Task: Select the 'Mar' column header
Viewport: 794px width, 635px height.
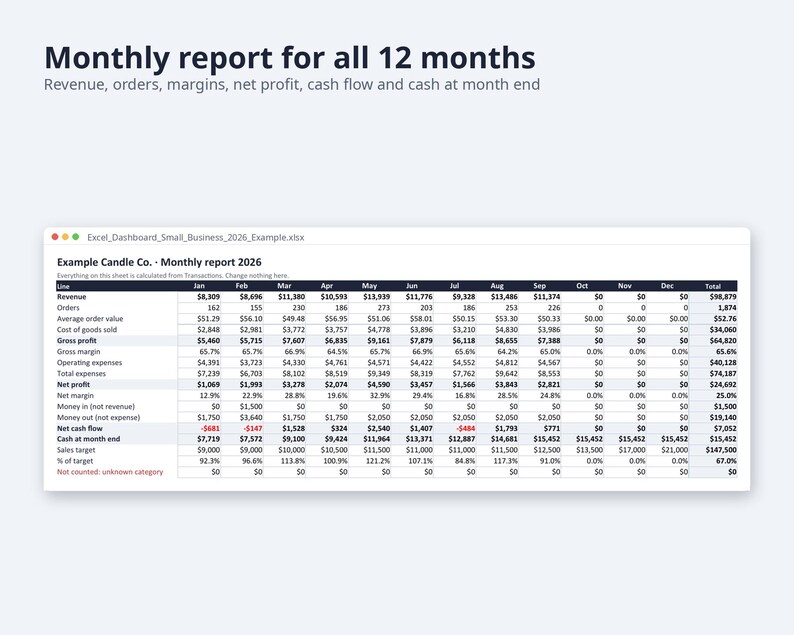Action: (x=284, y=286)
